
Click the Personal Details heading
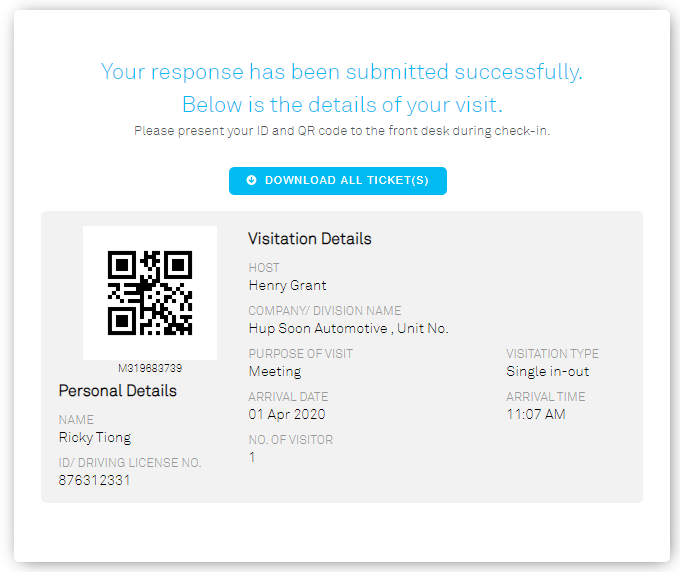(118, 391)
